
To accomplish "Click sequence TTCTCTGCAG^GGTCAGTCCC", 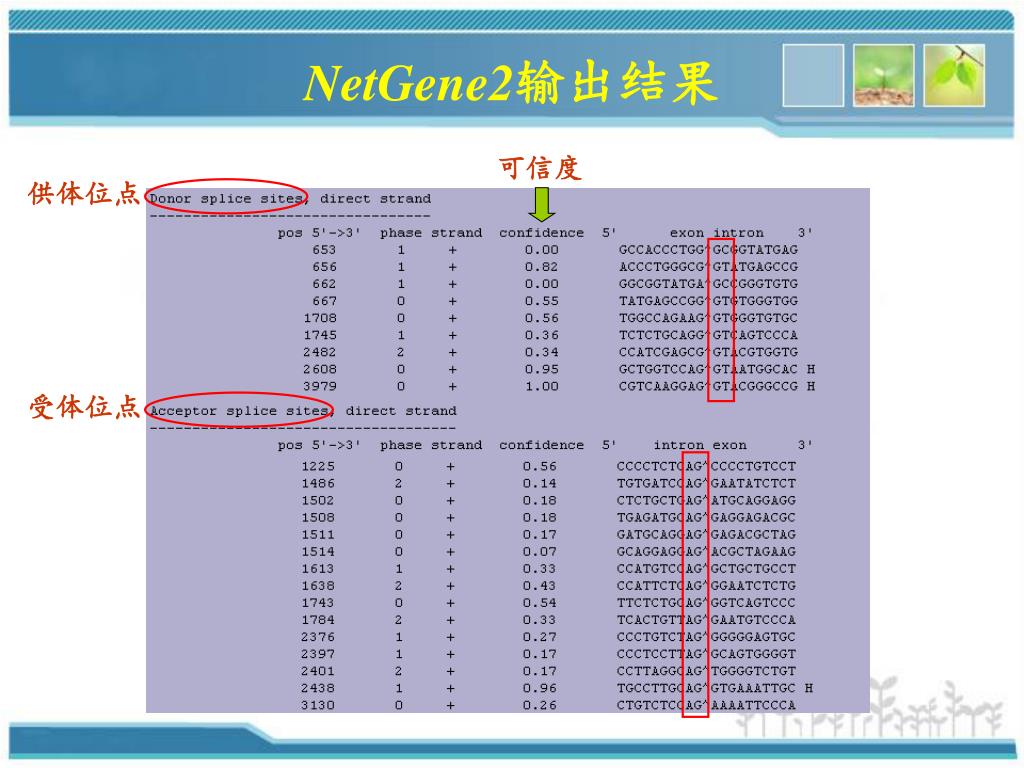I will (706, 603).
